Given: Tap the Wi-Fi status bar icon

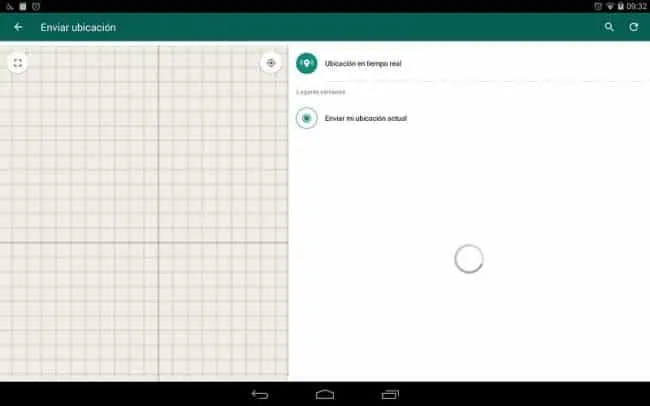Looking at the screenshot, I should click(x=610, y=6).
